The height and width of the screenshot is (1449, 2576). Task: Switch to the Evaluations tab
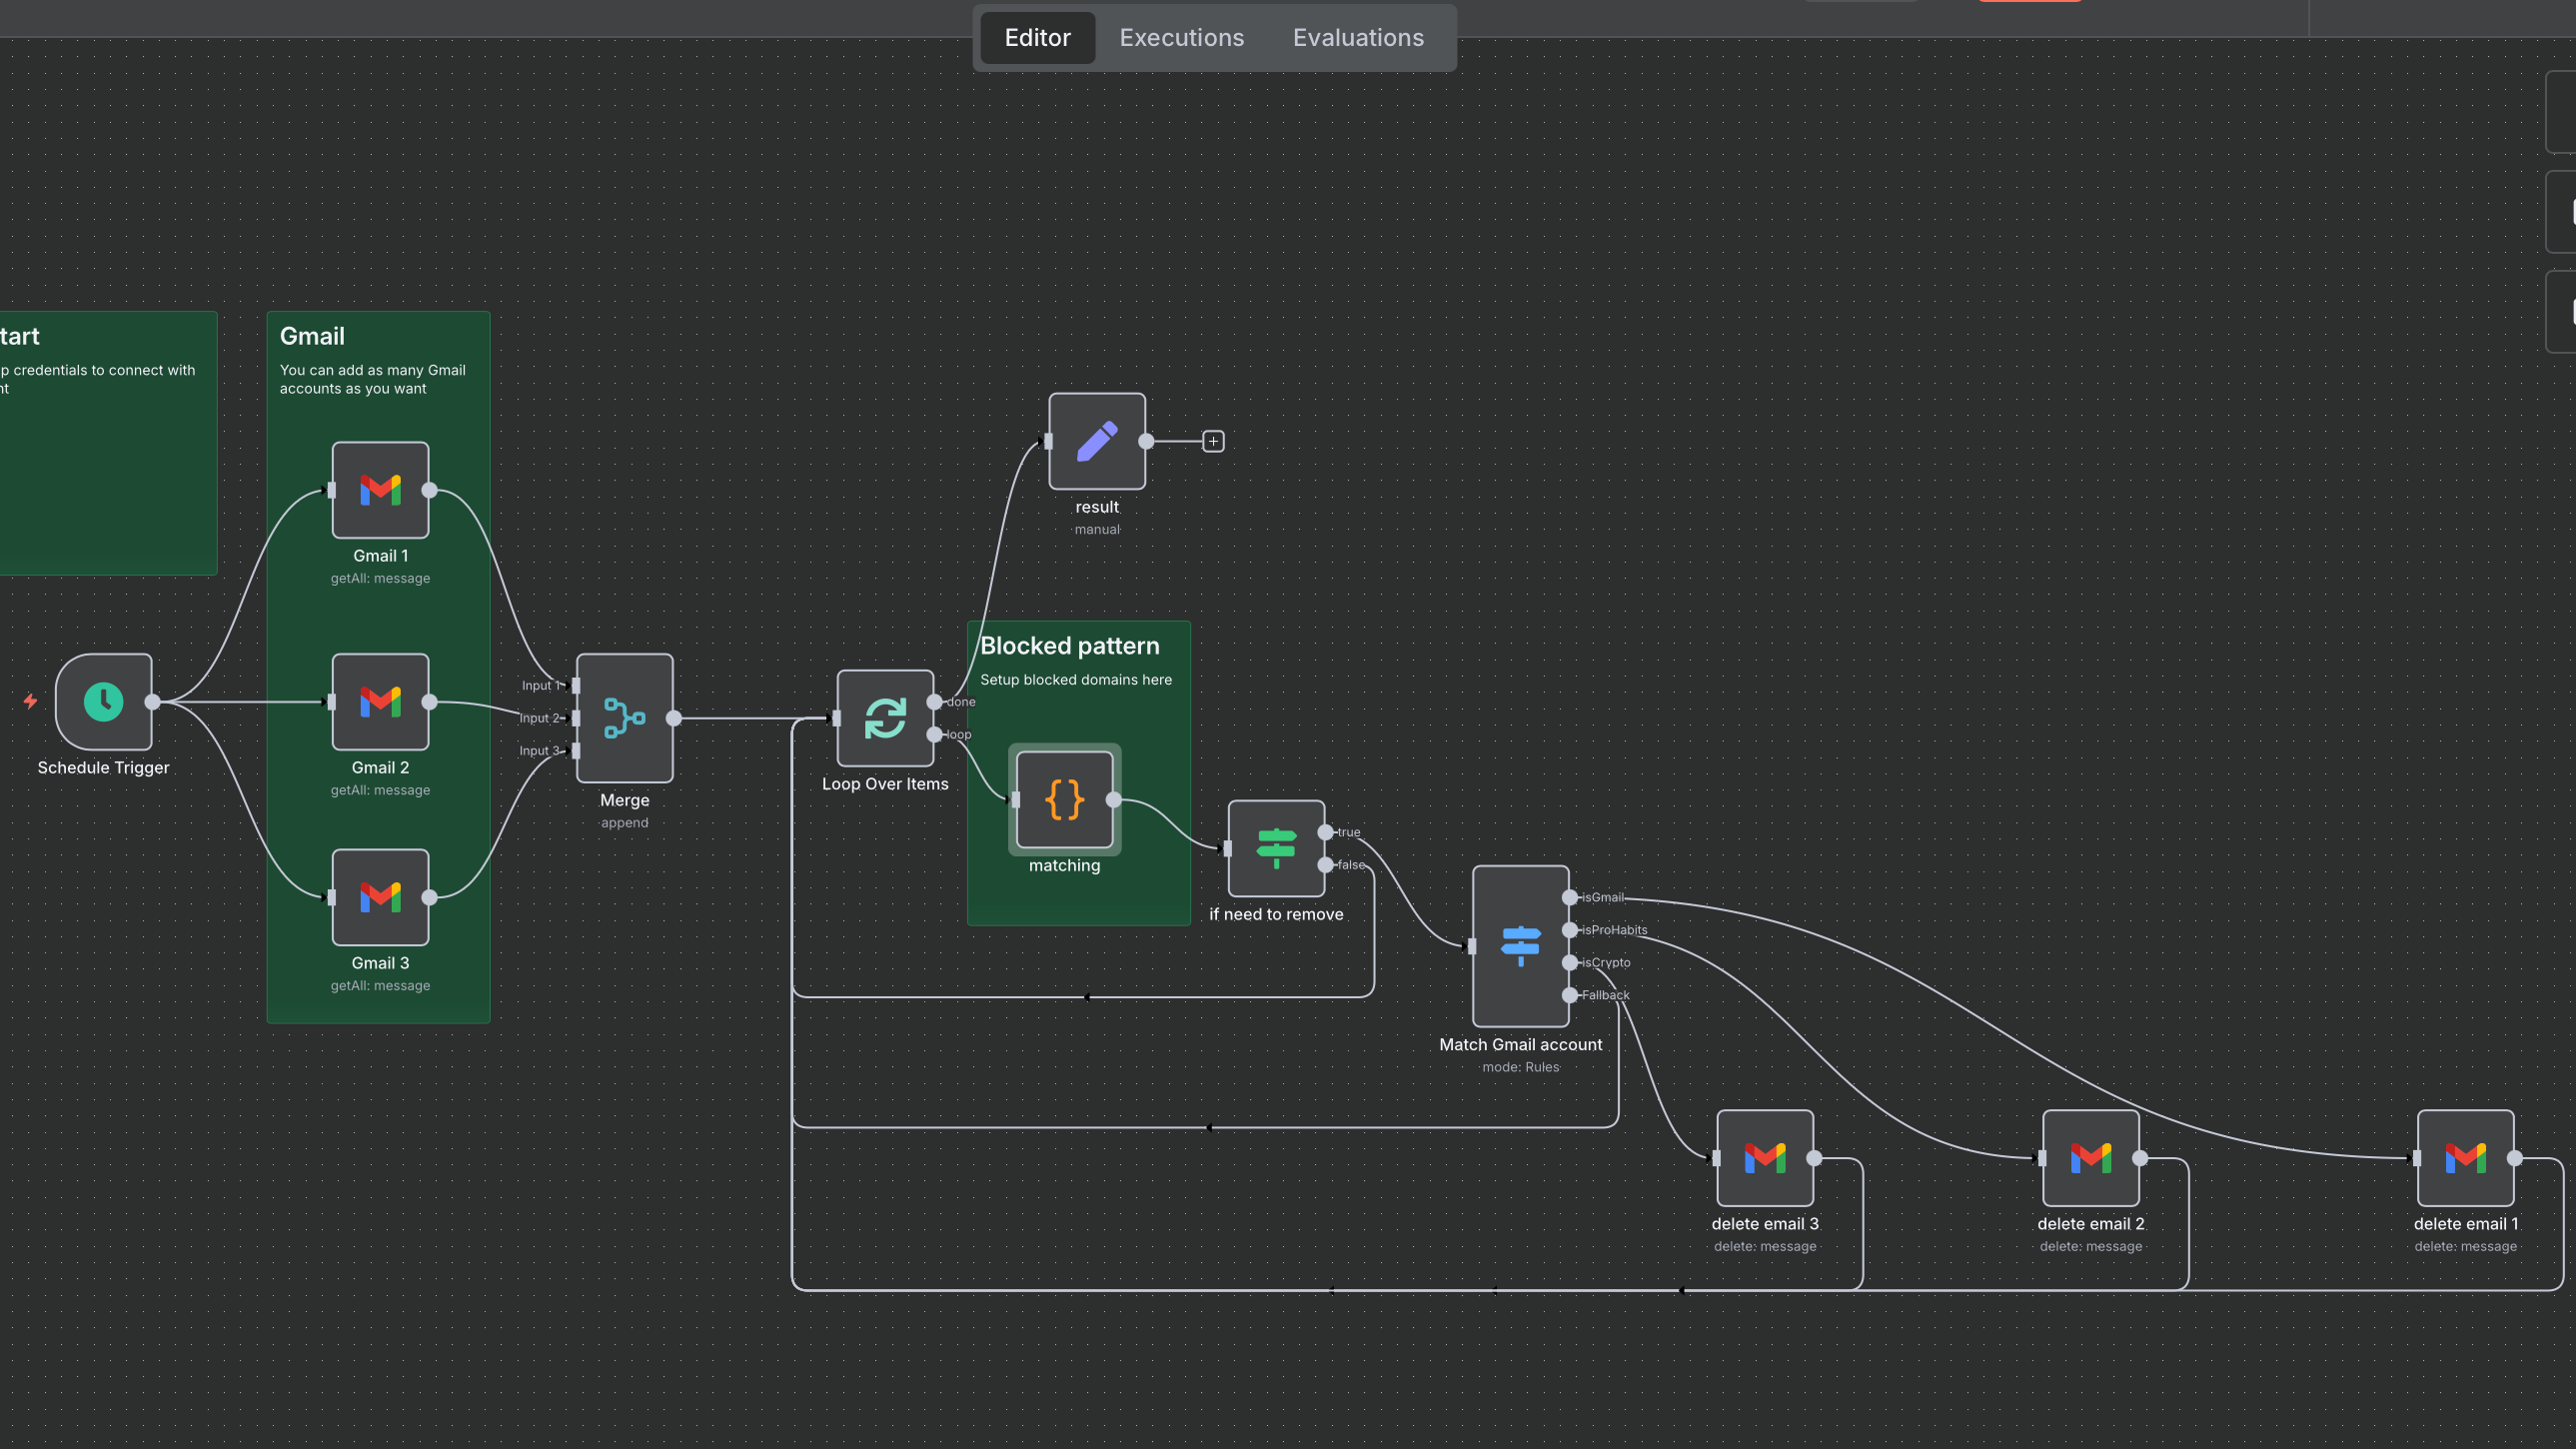(x=1357, y=38)
